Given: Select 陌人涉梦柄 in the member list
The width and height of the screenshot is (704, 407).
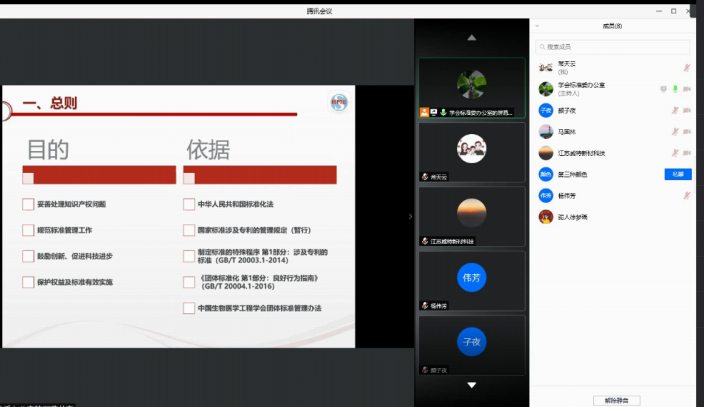Looking at the screenshot, I should tap(580, 216).
